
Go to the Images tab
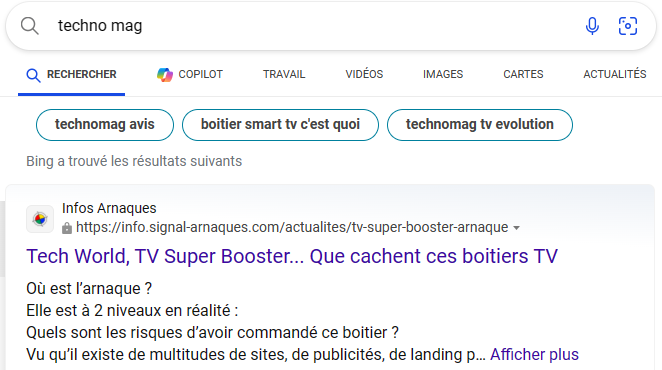[x=443, y=74]
